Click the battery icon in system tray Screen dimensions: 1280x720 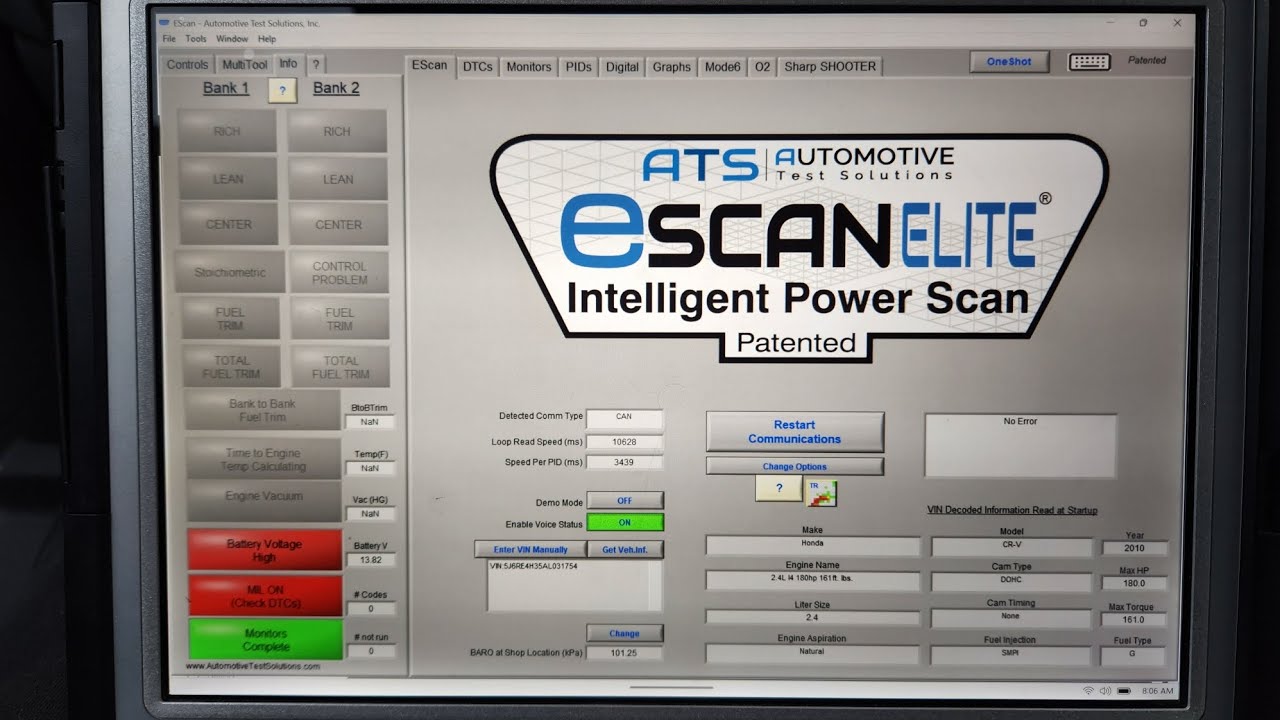(x=1123, y=691)
